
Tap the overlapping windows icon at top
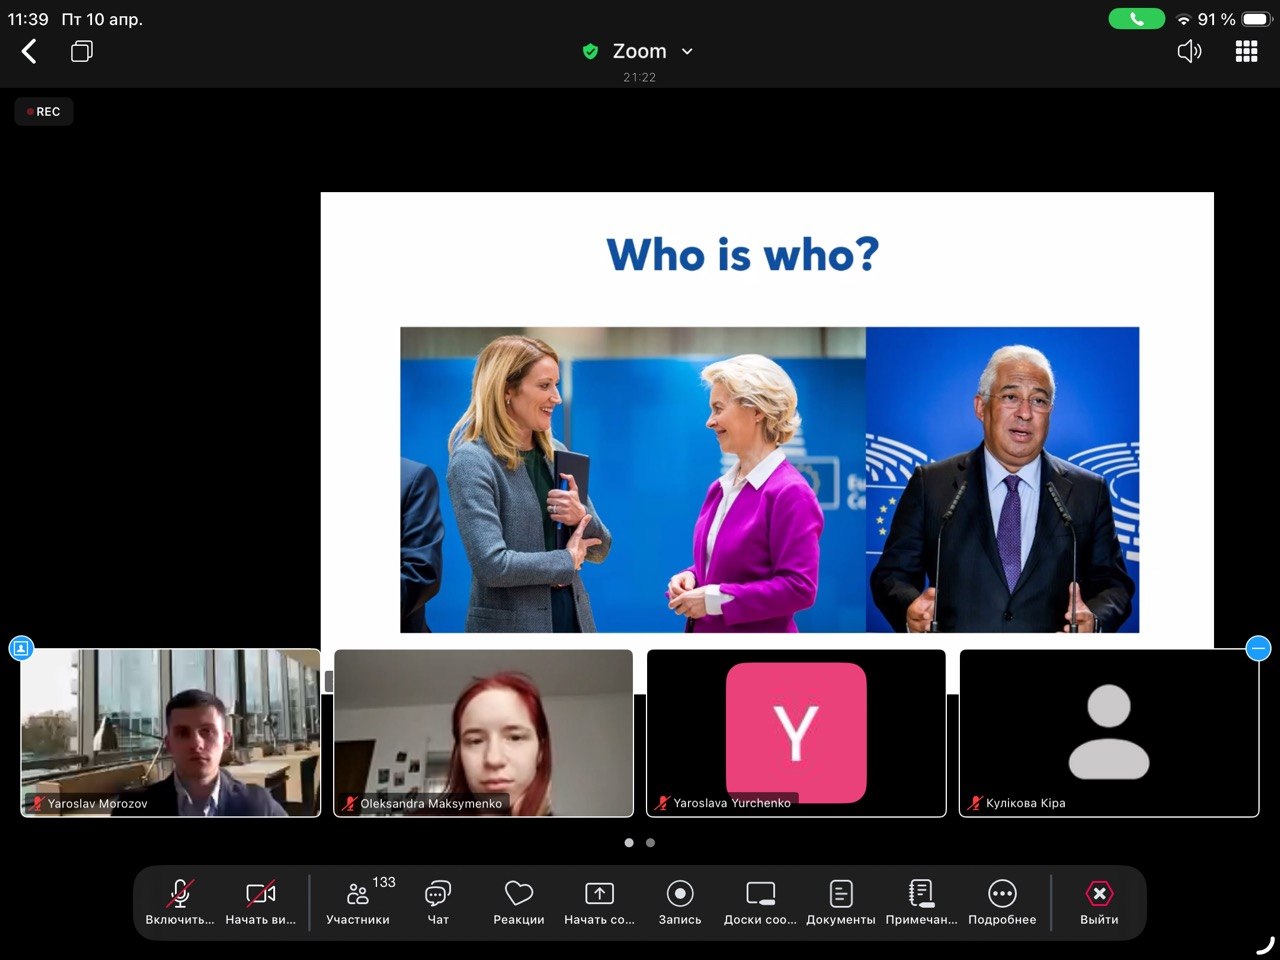tap(82, 52)
